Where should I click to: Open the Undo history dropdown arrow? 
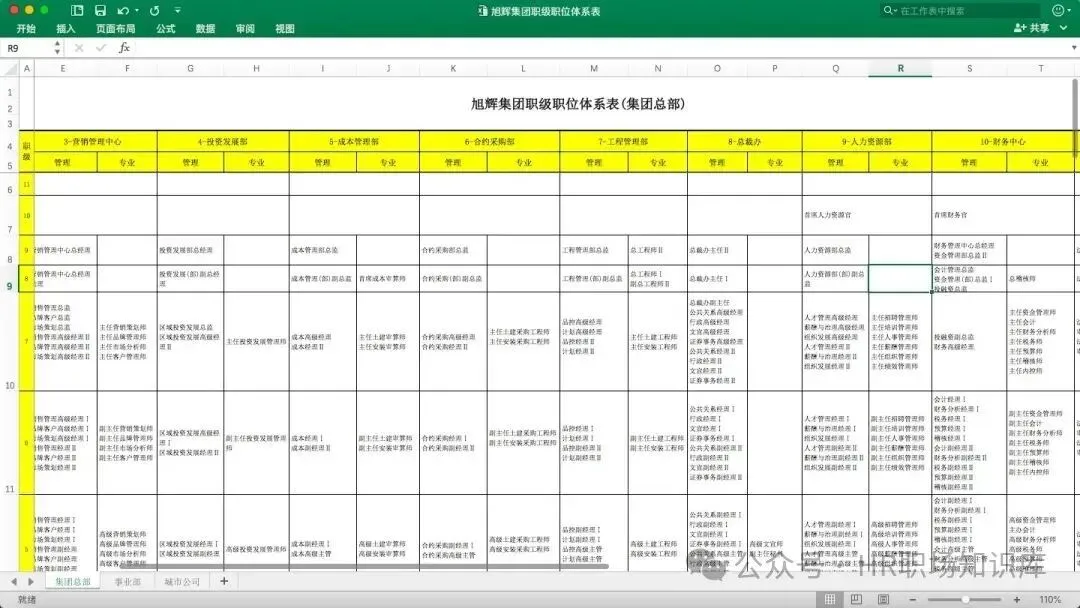point(136,10)
